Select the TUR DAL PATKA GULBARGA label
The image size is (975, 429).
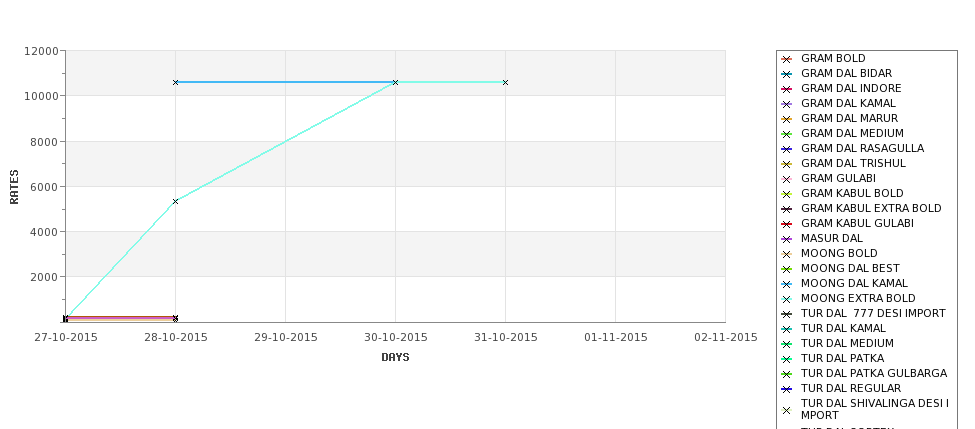[x=874, y=373]
